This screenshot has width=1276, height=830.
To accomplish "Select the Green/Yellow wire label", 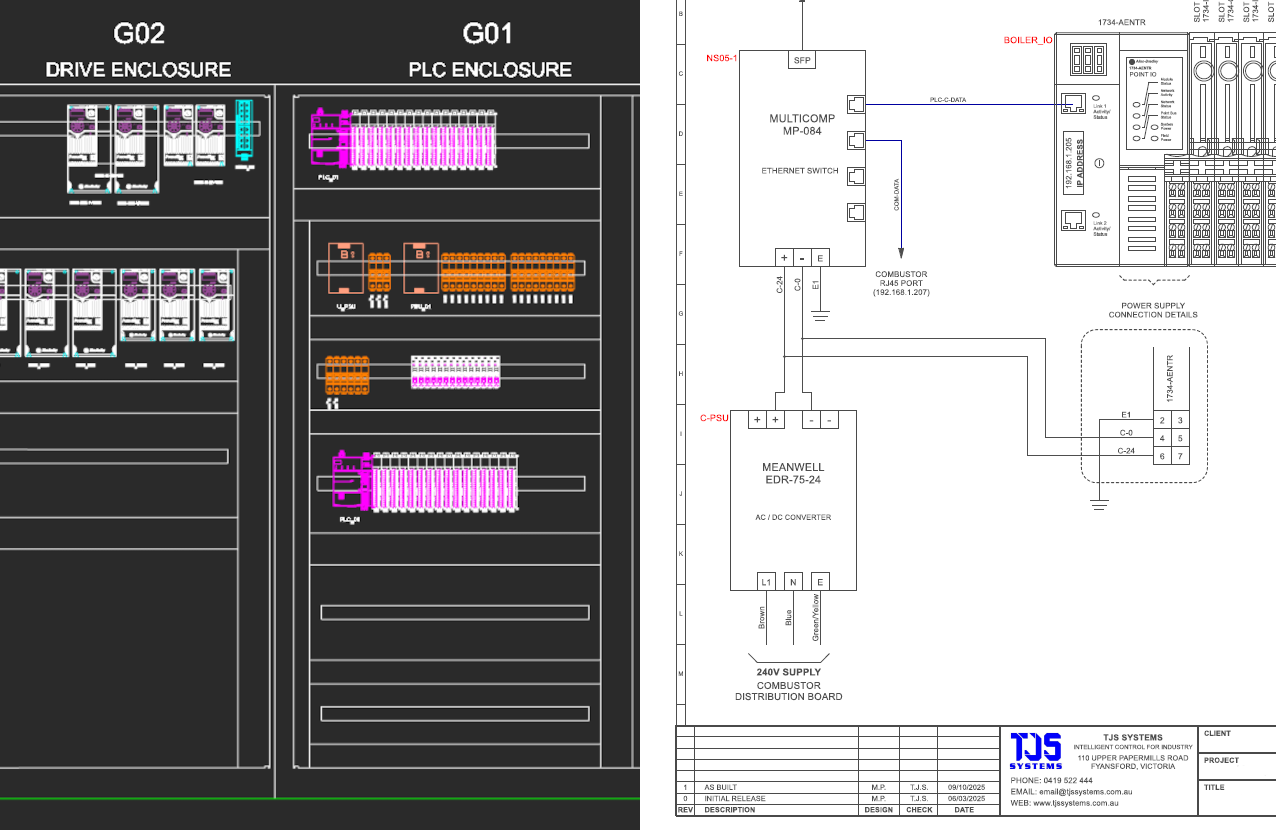I will (x=817, y=617).
